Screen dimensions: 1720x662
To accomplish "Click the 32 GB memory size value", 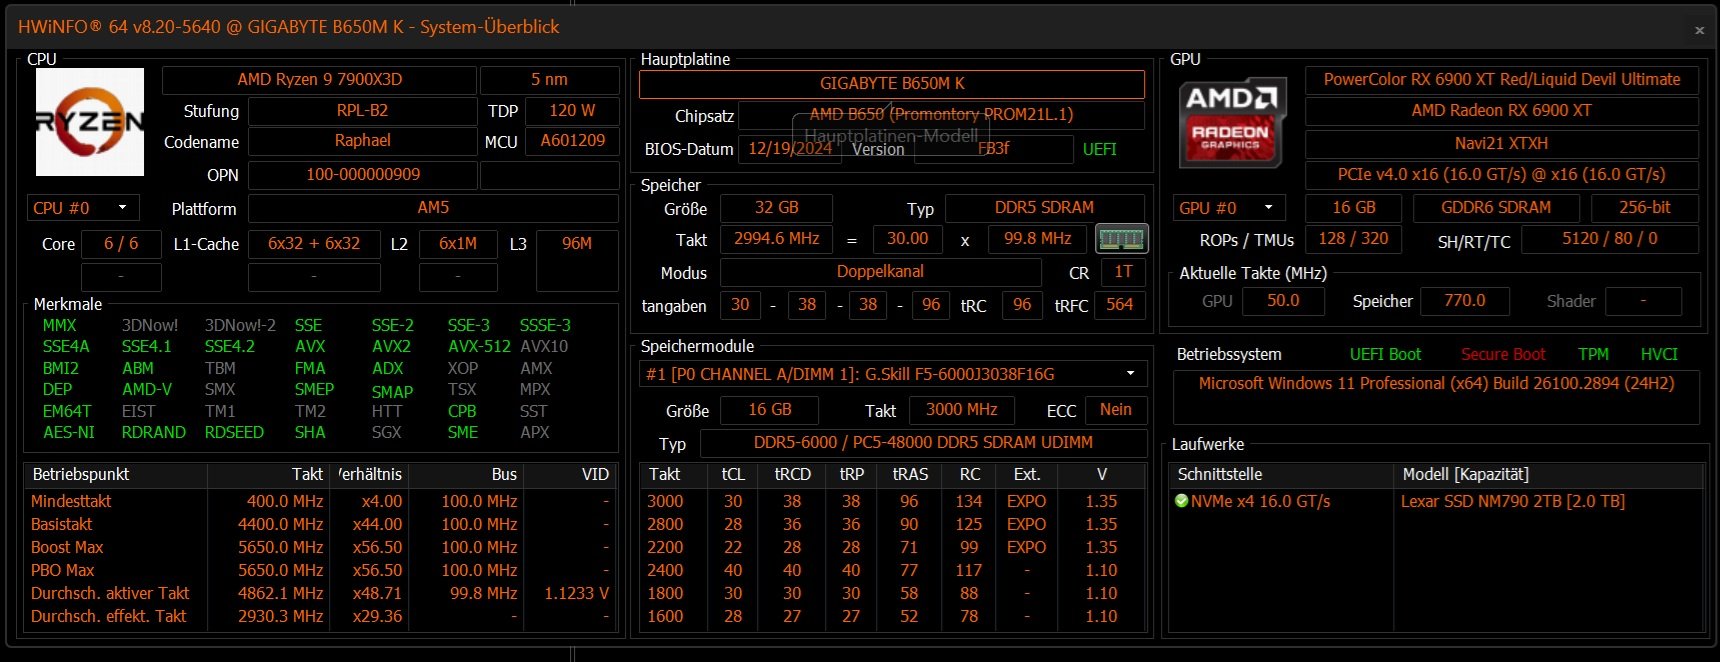I will [776, 208].
